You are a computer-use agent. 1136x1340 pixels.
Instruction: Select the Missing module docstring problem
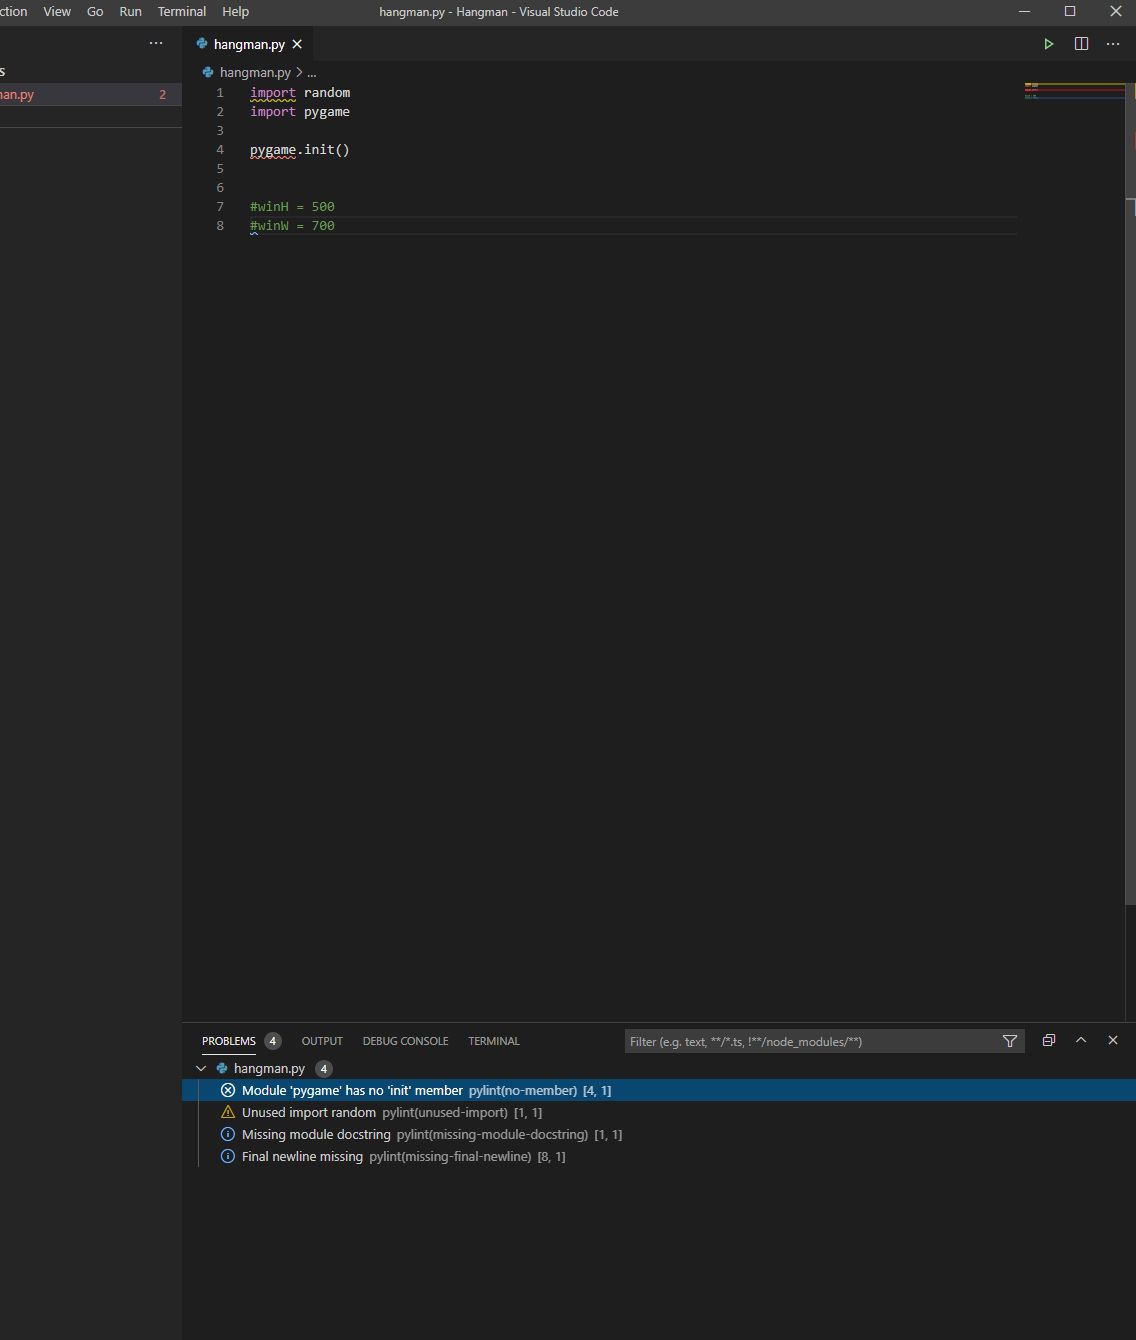click(x=659, y=1134)
